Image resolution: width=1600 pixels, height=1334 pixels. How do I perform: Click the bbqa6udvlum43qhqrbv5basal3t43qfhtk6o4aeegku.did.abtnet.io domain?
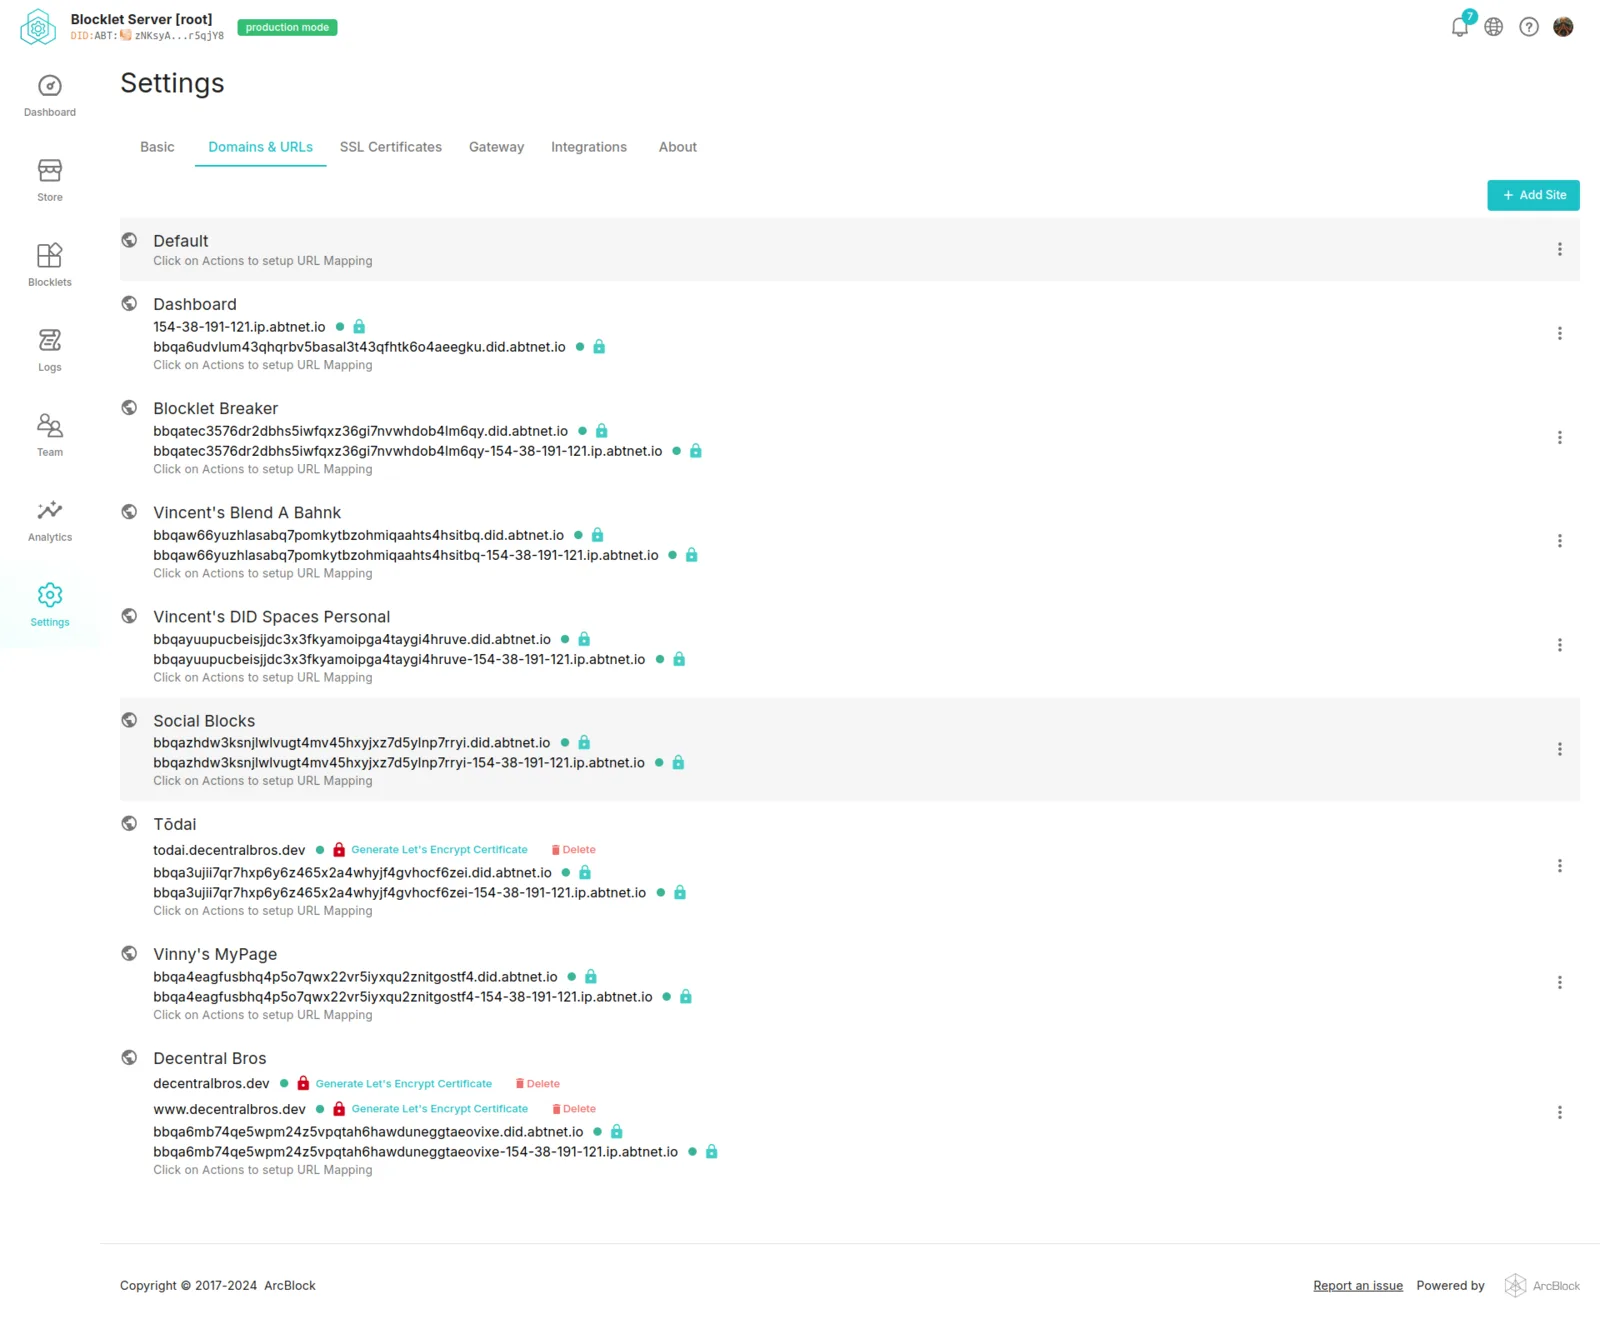[359, 347]
